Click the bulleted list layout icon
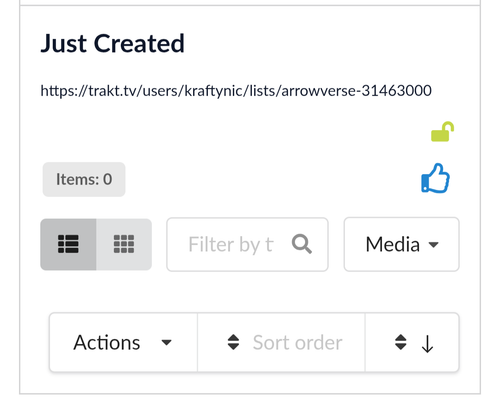500x418 pixels. (x=68, y=244)
